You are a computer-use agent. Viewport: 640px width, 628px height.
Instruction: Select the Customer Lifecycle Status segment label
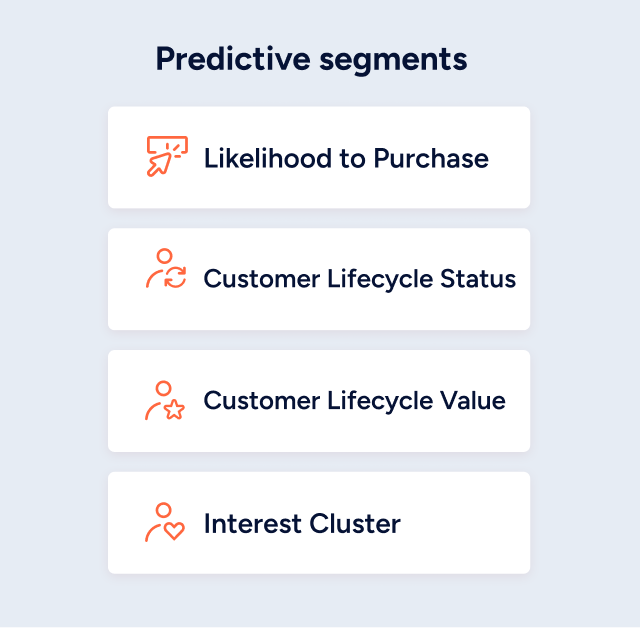359,279
